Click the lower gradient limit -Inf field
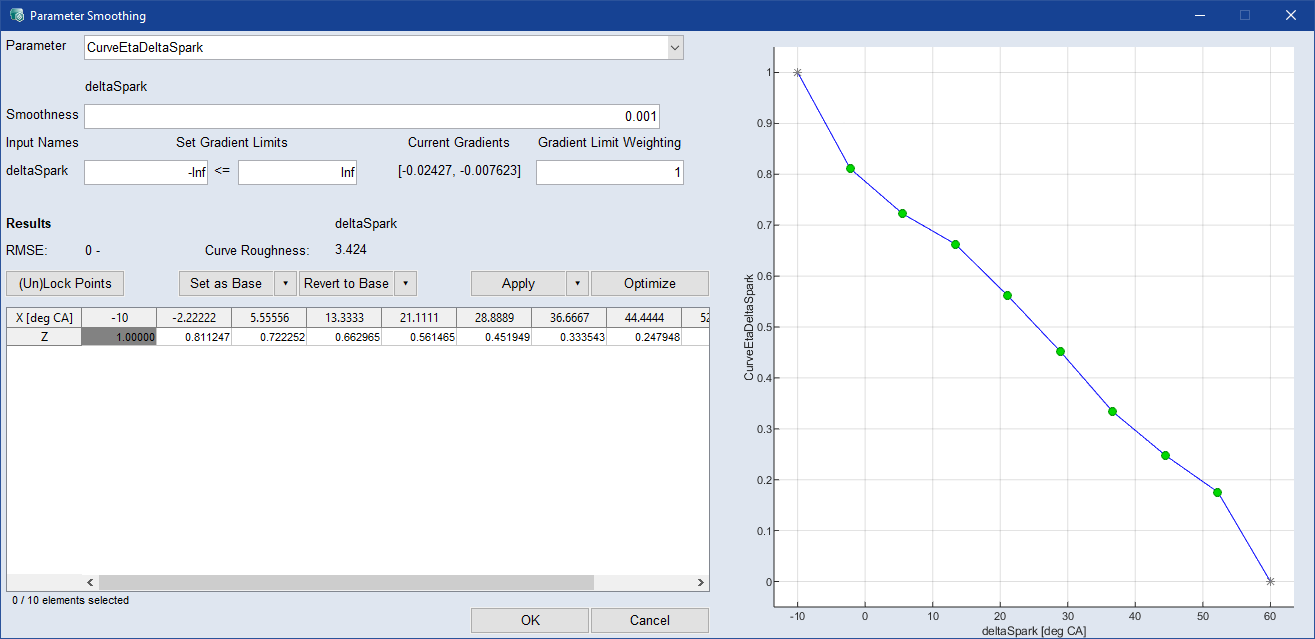The width and height of the screenshot is (1315, 639). point(146,173)
